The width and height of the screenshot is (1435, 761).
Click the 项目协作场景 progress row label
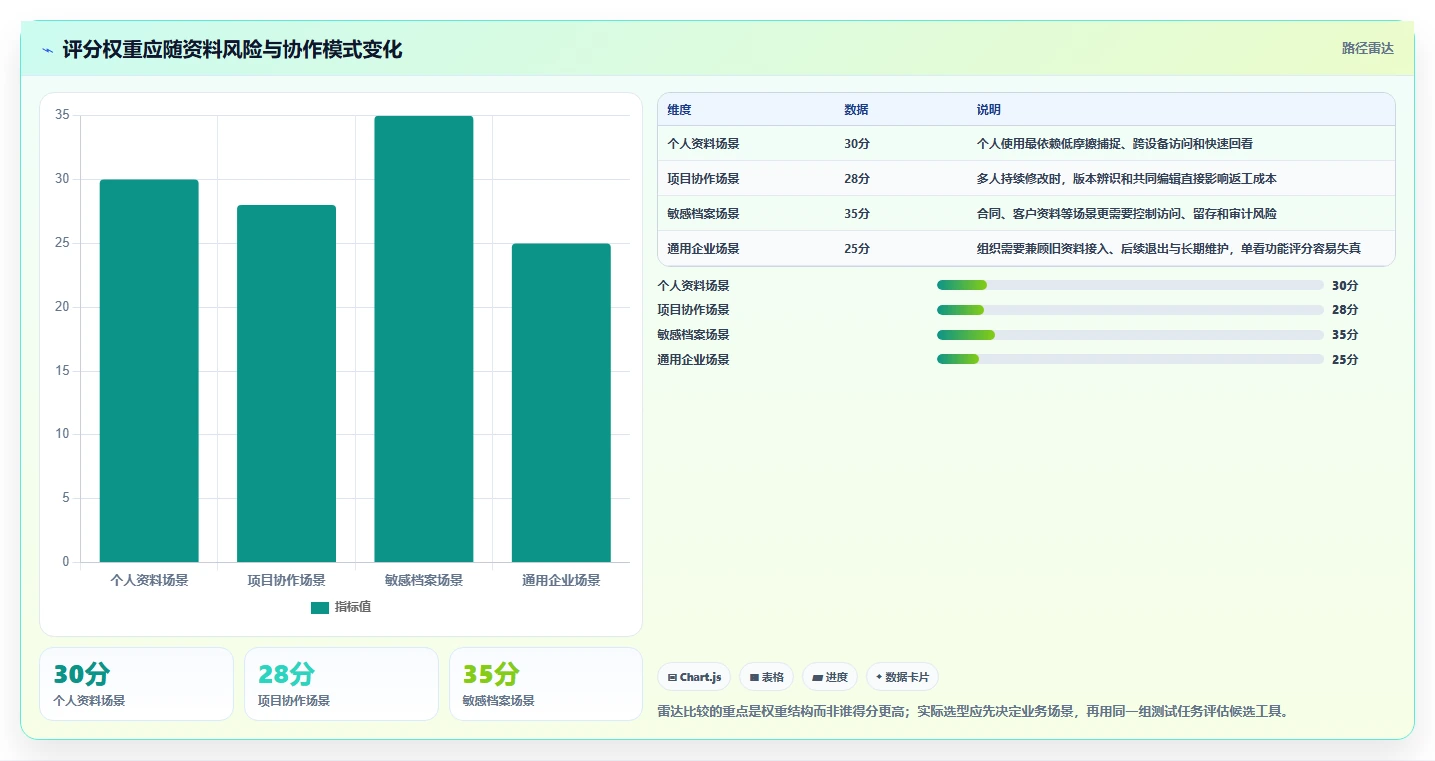coord(693,310)
